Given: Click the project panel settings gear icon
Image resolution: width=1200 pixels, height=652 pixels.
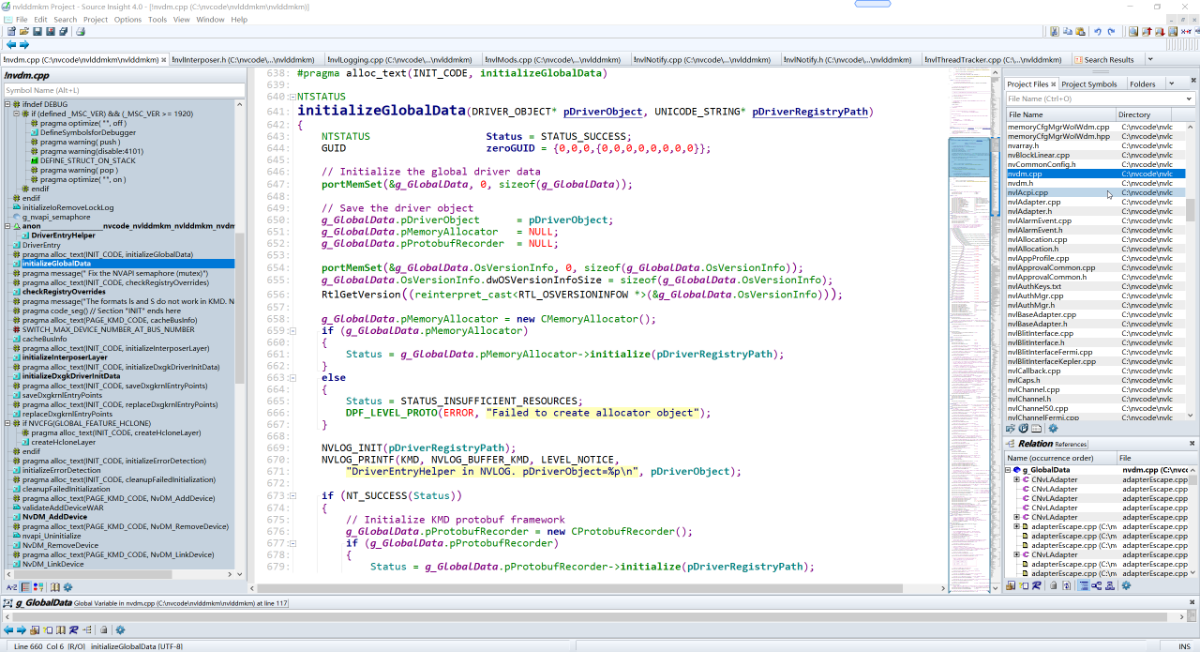Looking at the screenshot, I should 1053,428.
